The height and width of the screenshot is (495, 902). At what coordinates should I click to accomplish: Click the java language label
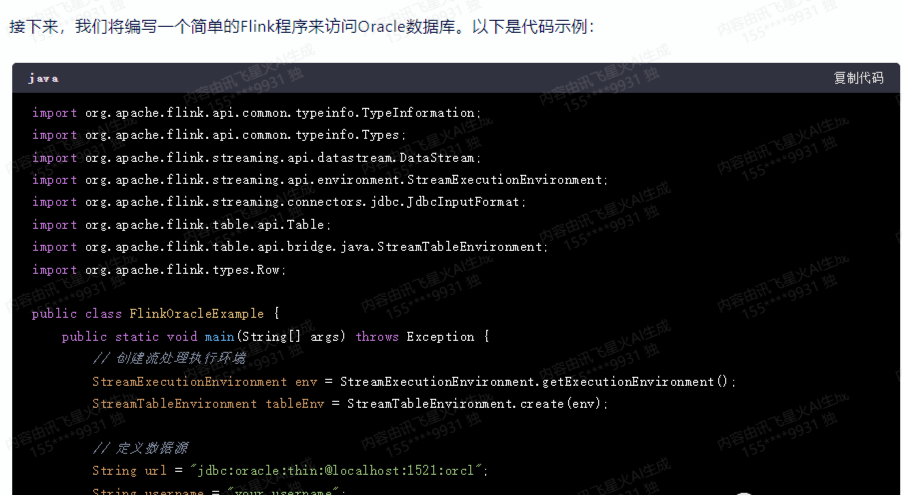(x=43, y=78)
